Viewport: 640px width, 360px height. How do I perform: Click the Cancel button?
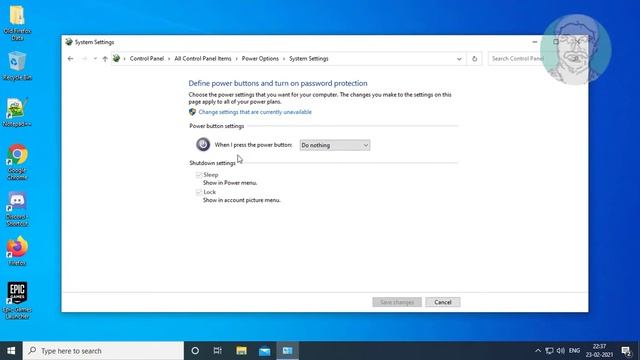pyautogui.click(x=443, y=302)
